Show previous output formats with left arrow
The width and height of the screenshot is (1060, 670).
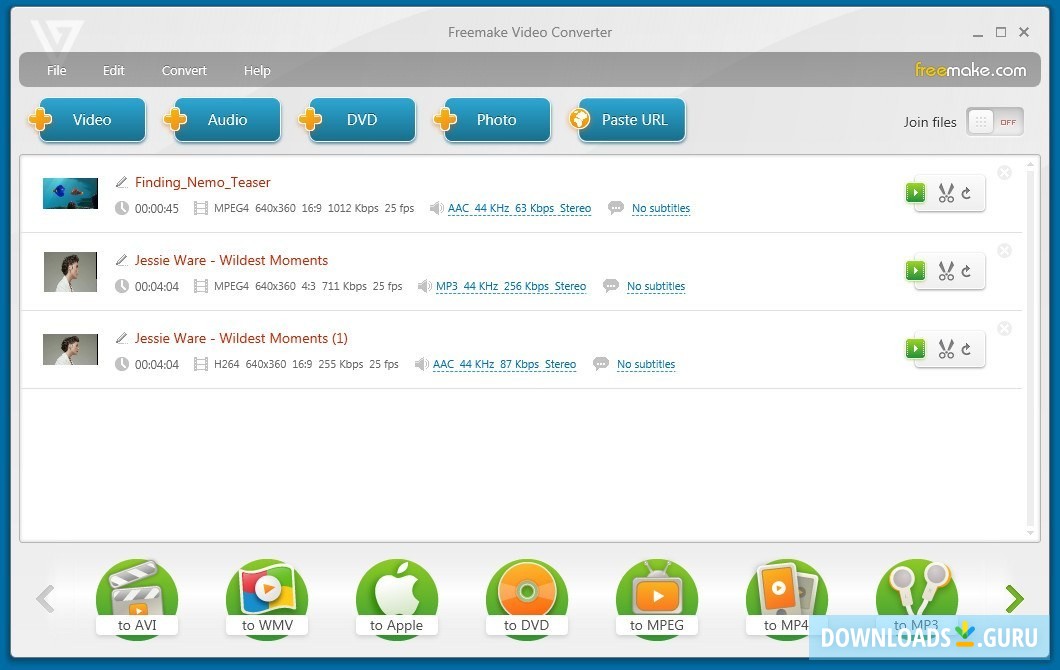(45, 598)
